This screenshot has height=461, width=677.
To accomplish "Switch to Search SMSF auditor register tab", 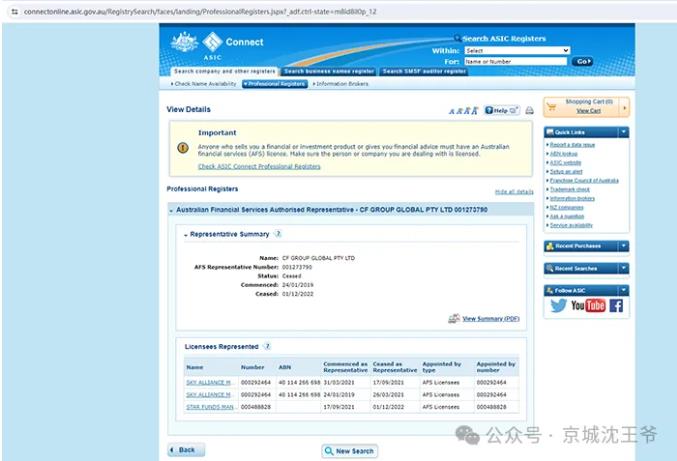I will click(x=424, y=72).
